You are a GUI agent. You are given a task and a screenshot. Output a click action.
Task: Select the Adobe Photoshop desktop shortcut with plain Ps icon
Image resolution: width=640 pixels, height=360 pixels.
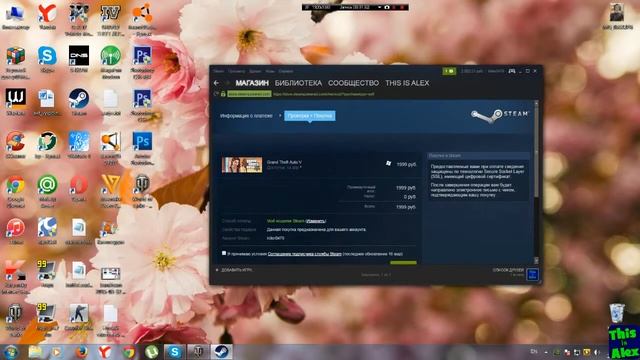coord(142,147)
